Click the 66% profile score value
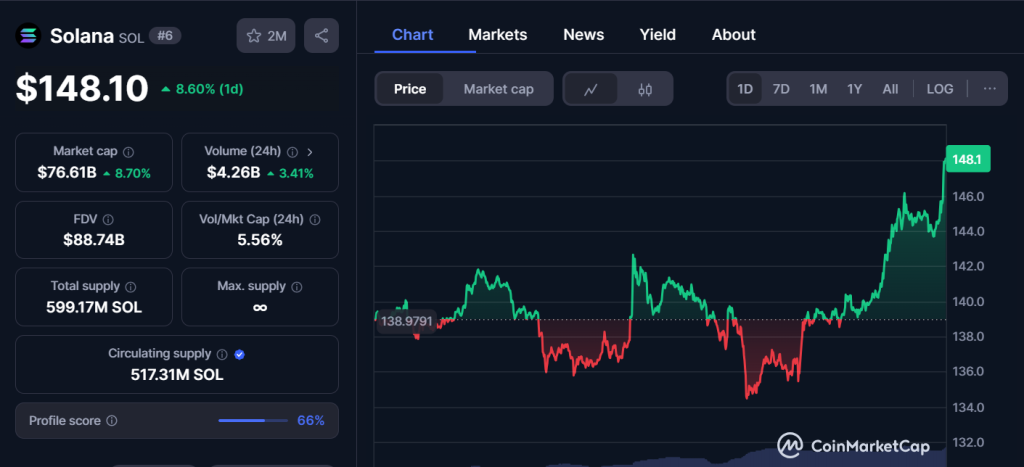1024x467 pixels. pyautogui.click(x=311, y=421)
